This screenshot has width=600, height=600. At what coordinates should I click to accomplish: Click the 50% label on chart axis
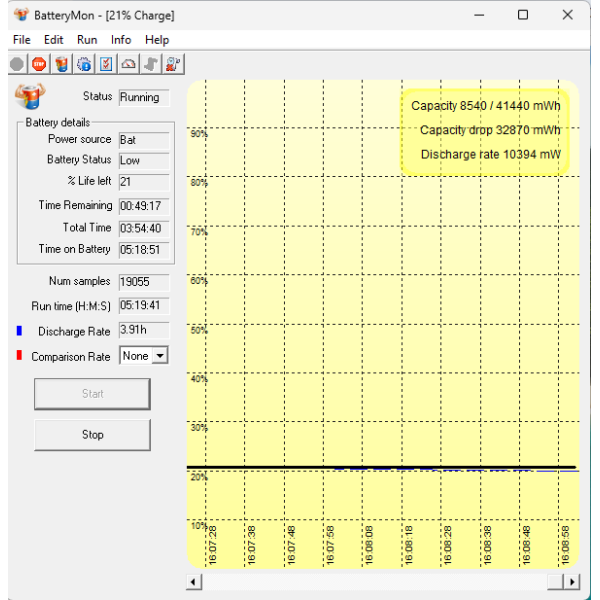pos(199,330)
